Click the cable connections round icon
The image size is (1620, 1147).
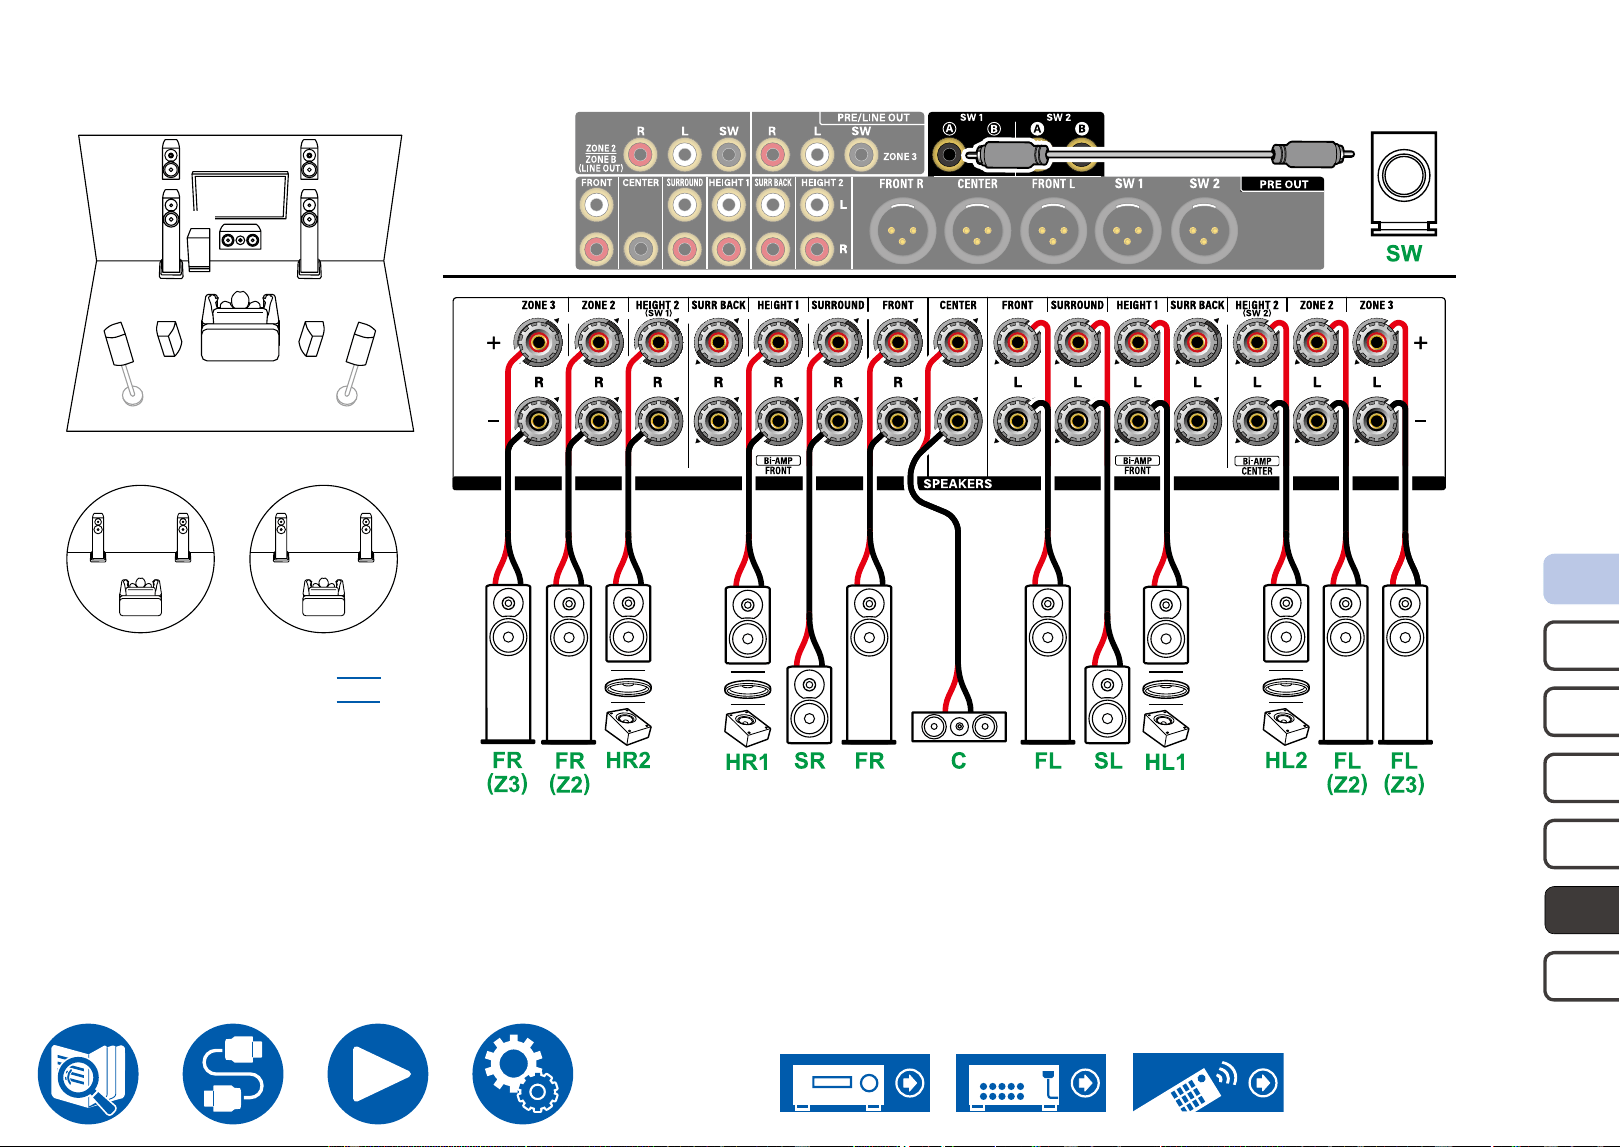click(x=233, y=1073)
